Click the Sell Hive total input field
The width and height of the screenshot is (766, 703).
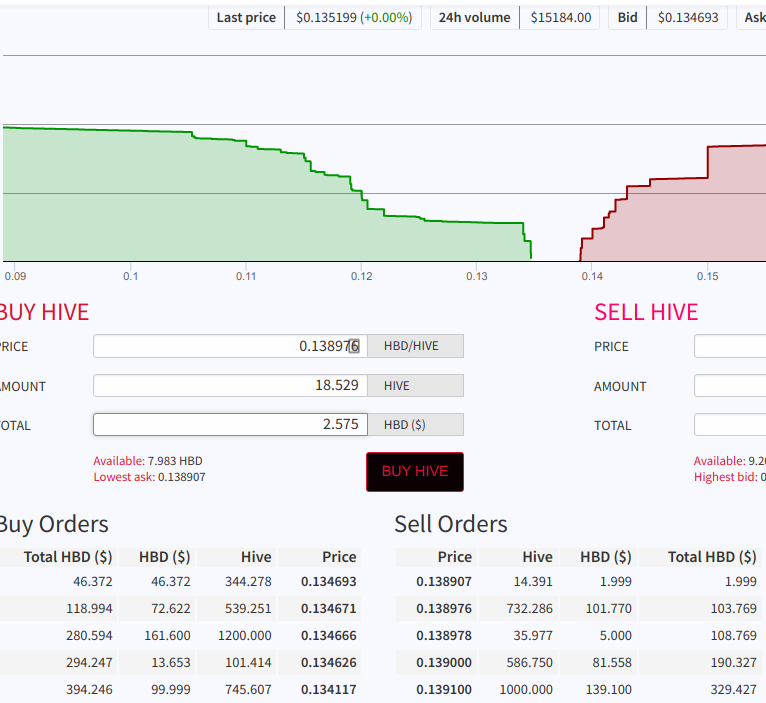[730, 425]
